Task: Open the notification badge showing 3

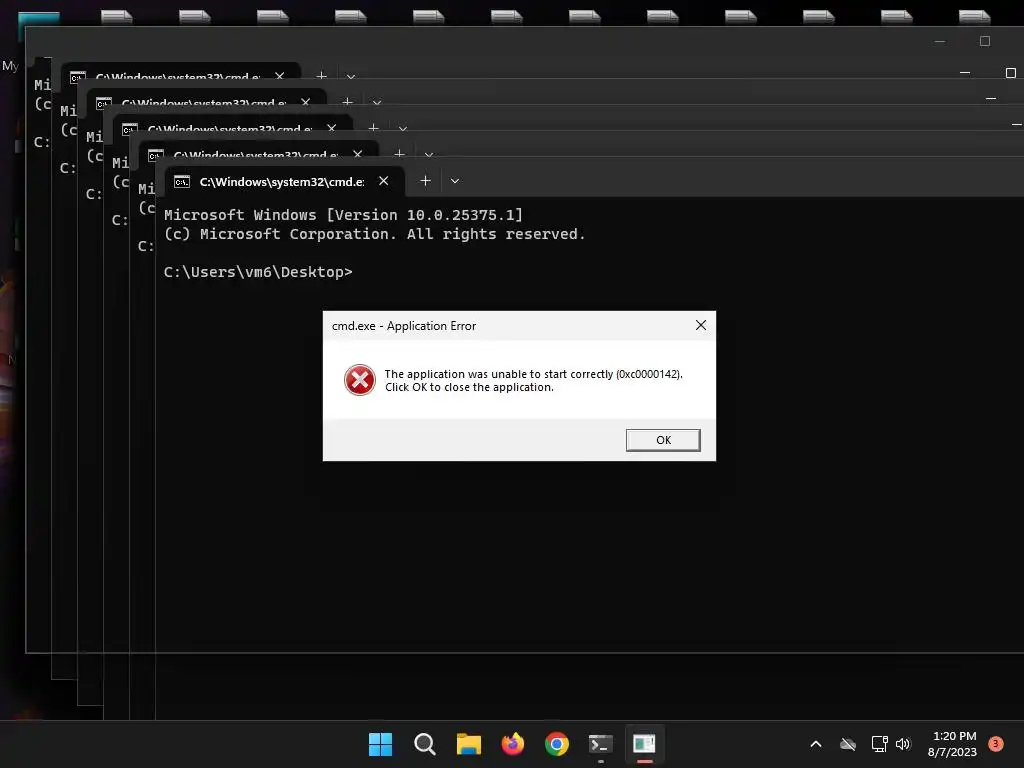Action: tap(996, 743)
